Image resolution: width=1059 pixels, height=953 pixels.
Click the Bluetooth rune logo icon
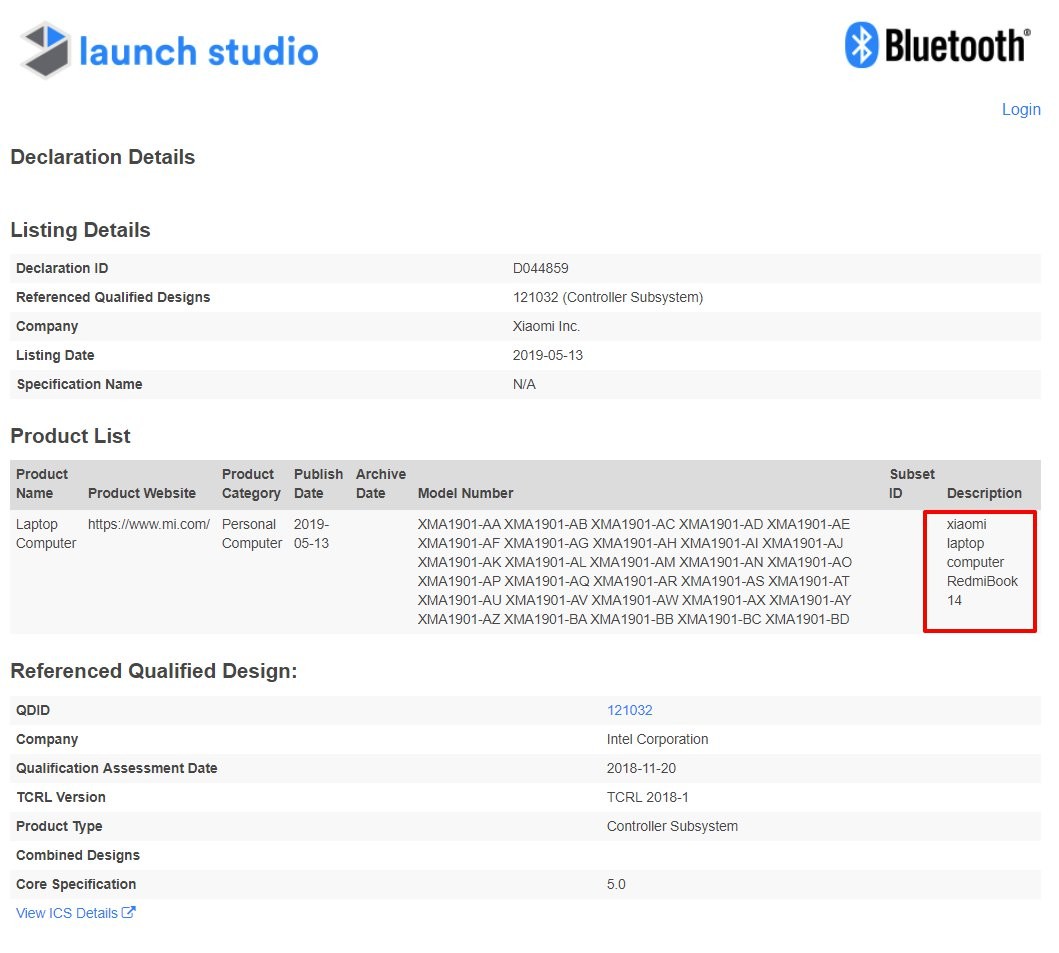pyautogui.click(x=861, y=45)
